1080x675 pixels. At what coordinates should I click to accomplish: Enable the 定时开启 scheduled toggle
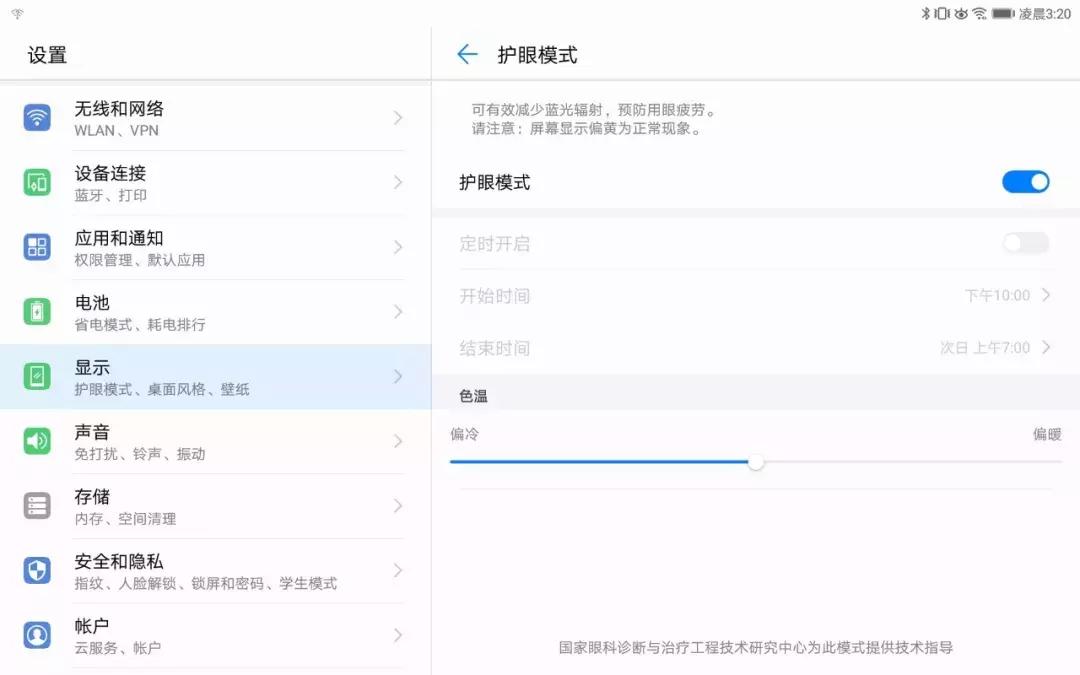[x=1025, y=243]
